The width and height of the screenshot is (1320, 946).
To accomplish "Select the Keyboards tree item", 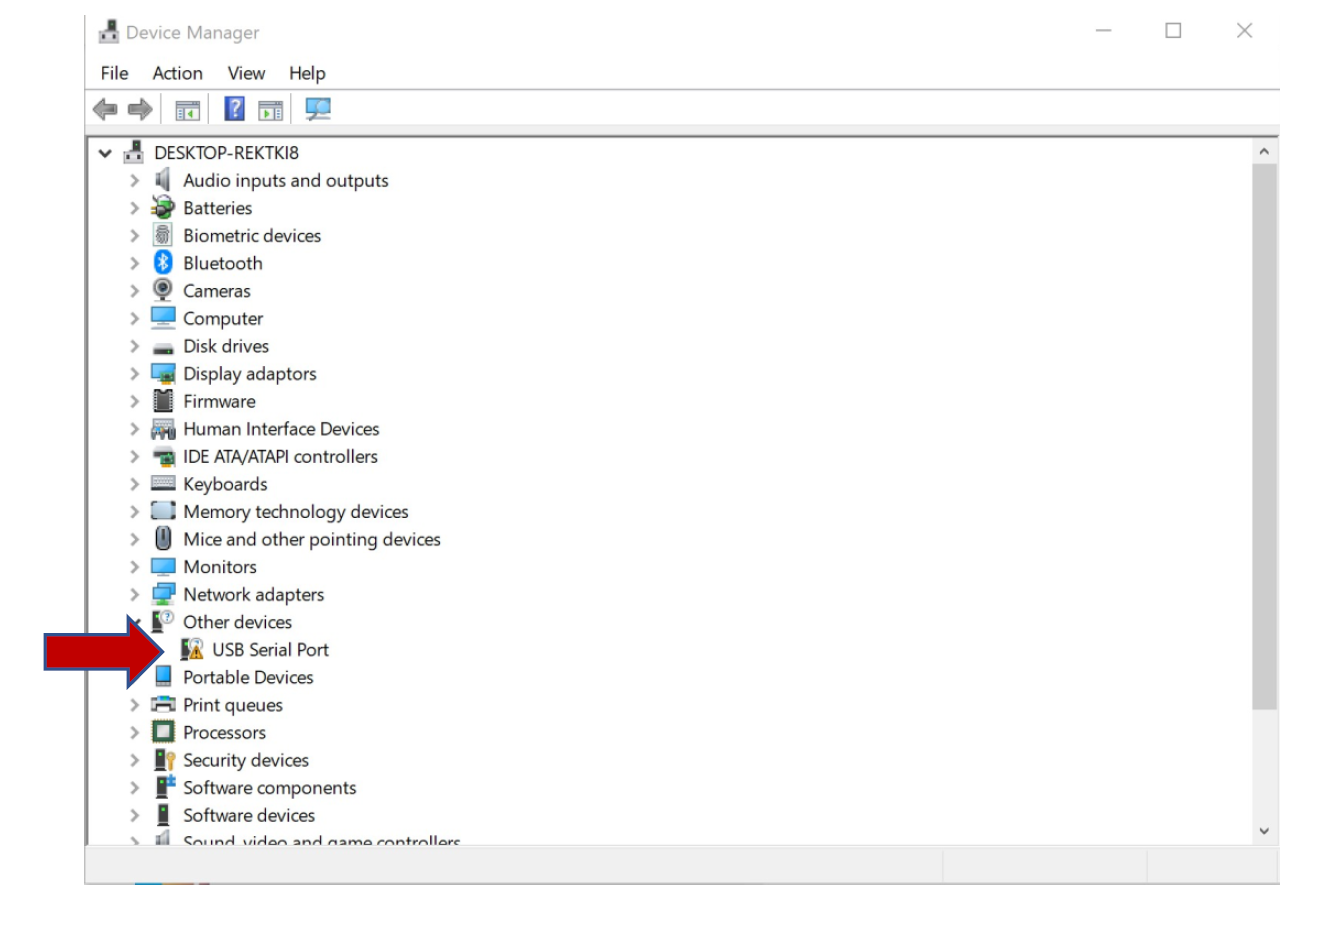I will 225,484.
